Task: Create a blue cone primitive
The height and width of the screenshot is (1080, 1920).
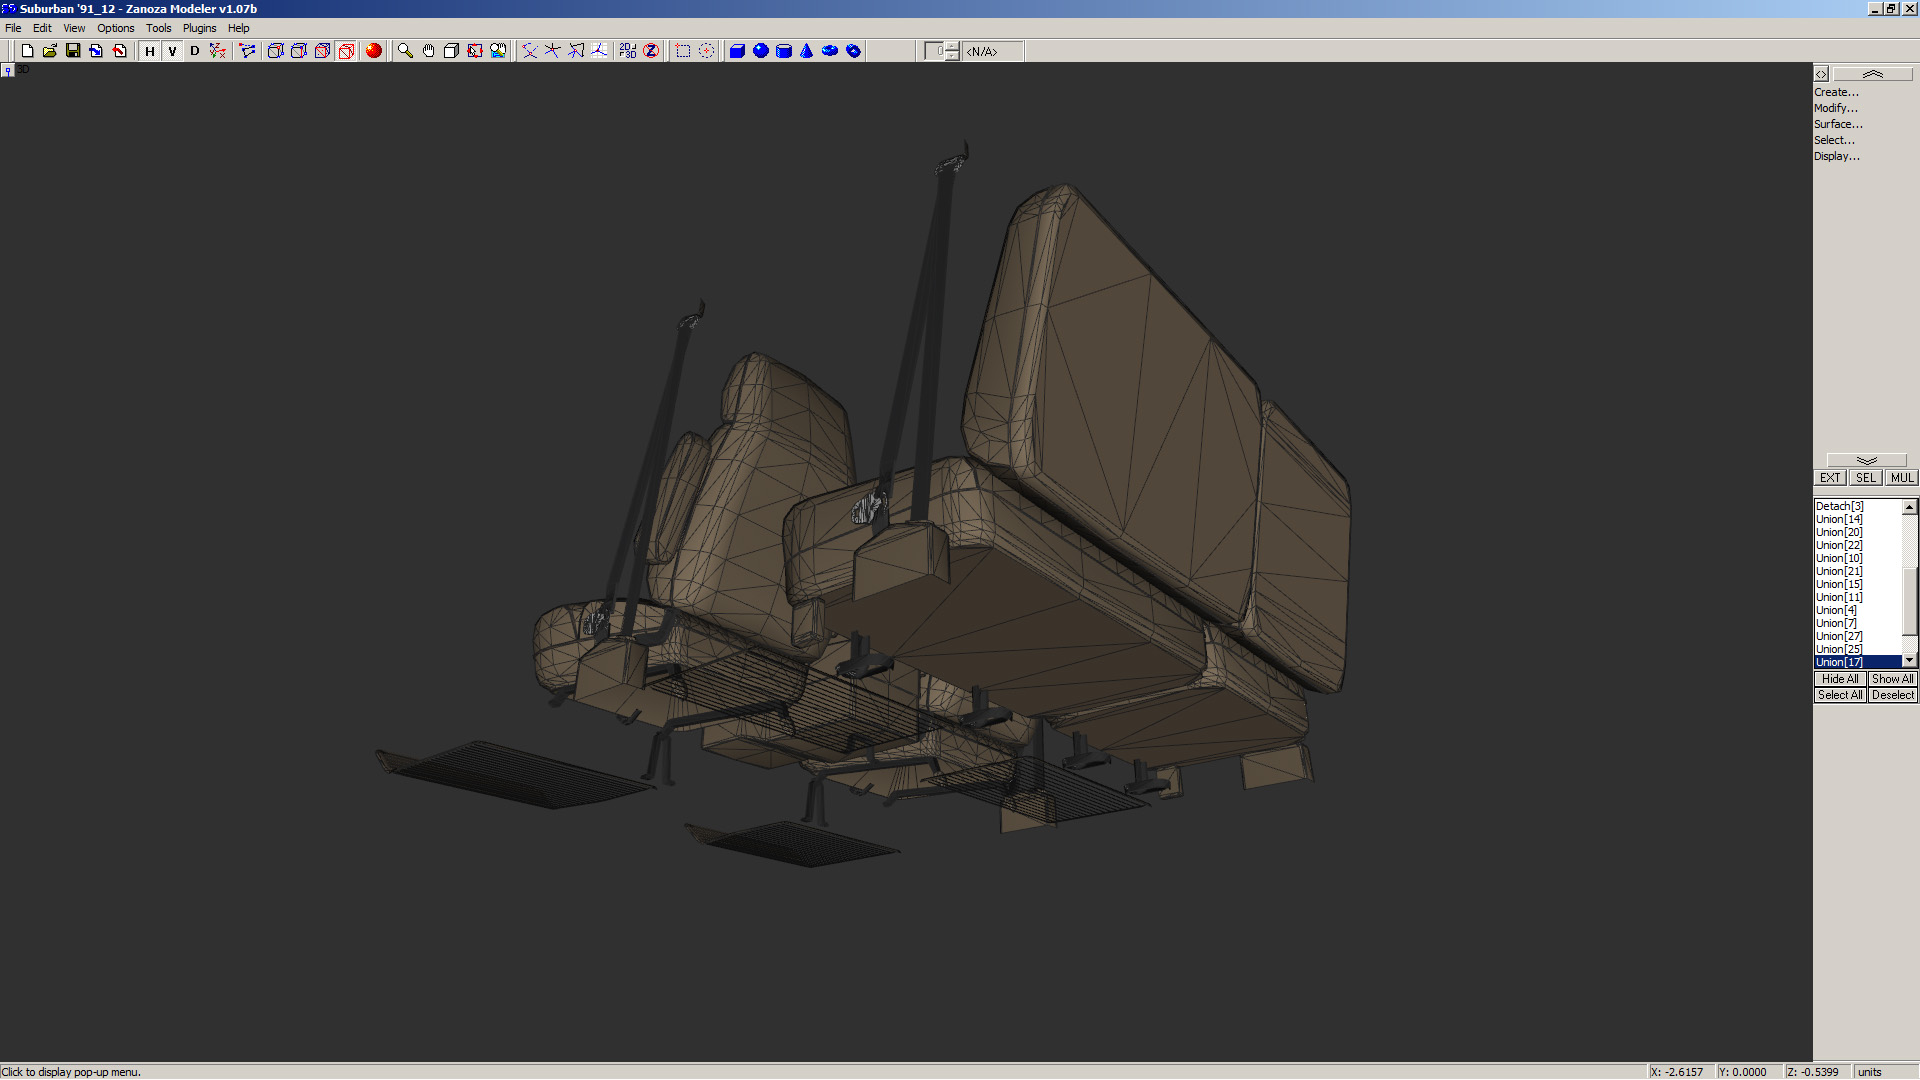Action: [x=807, y=51]
